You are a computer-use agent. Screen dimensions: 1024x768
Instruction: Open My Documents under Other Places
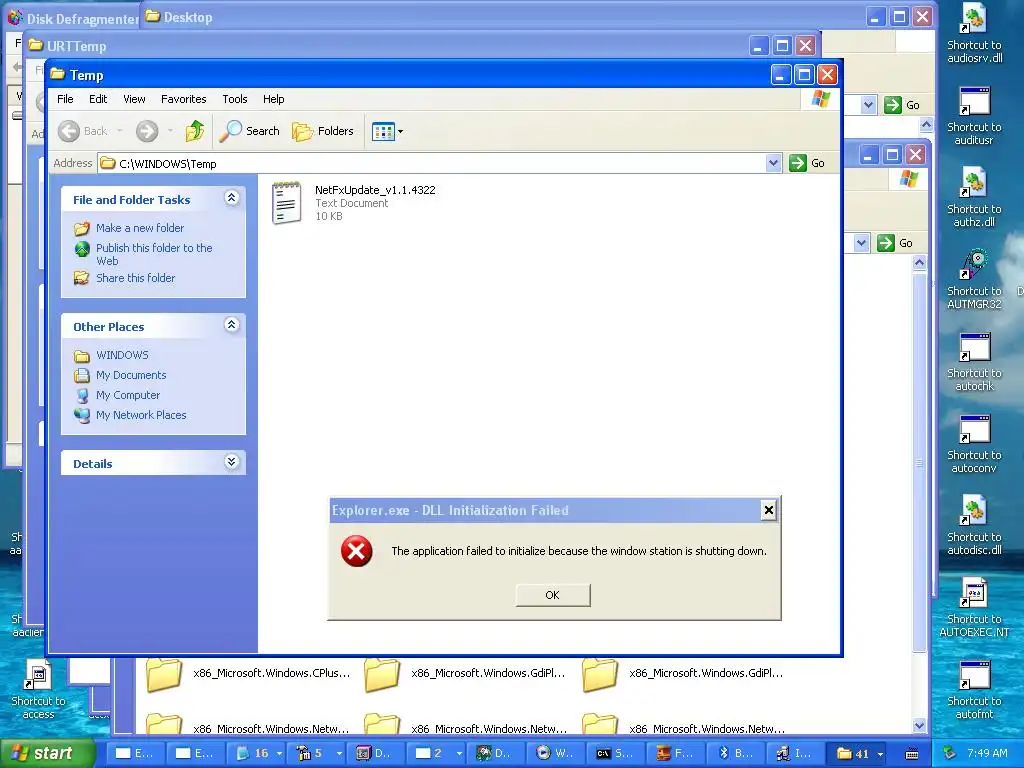click(131, 376)
